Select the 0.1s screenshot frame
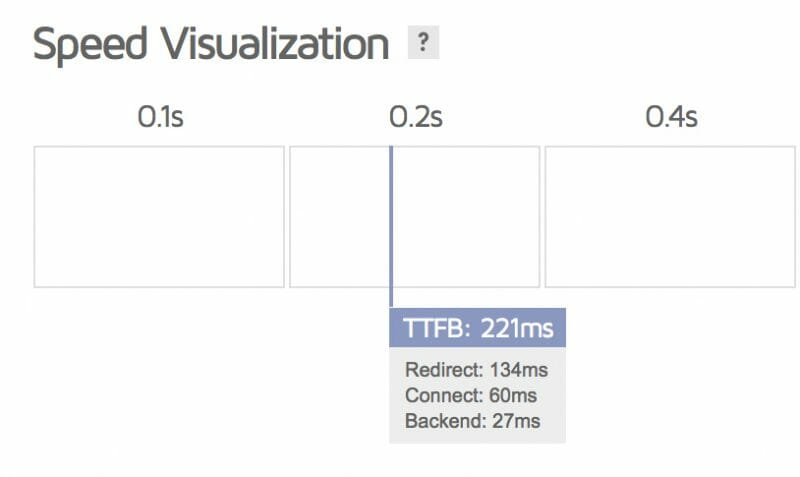Screen dimensions: 800x477 [x=159, y=217]
